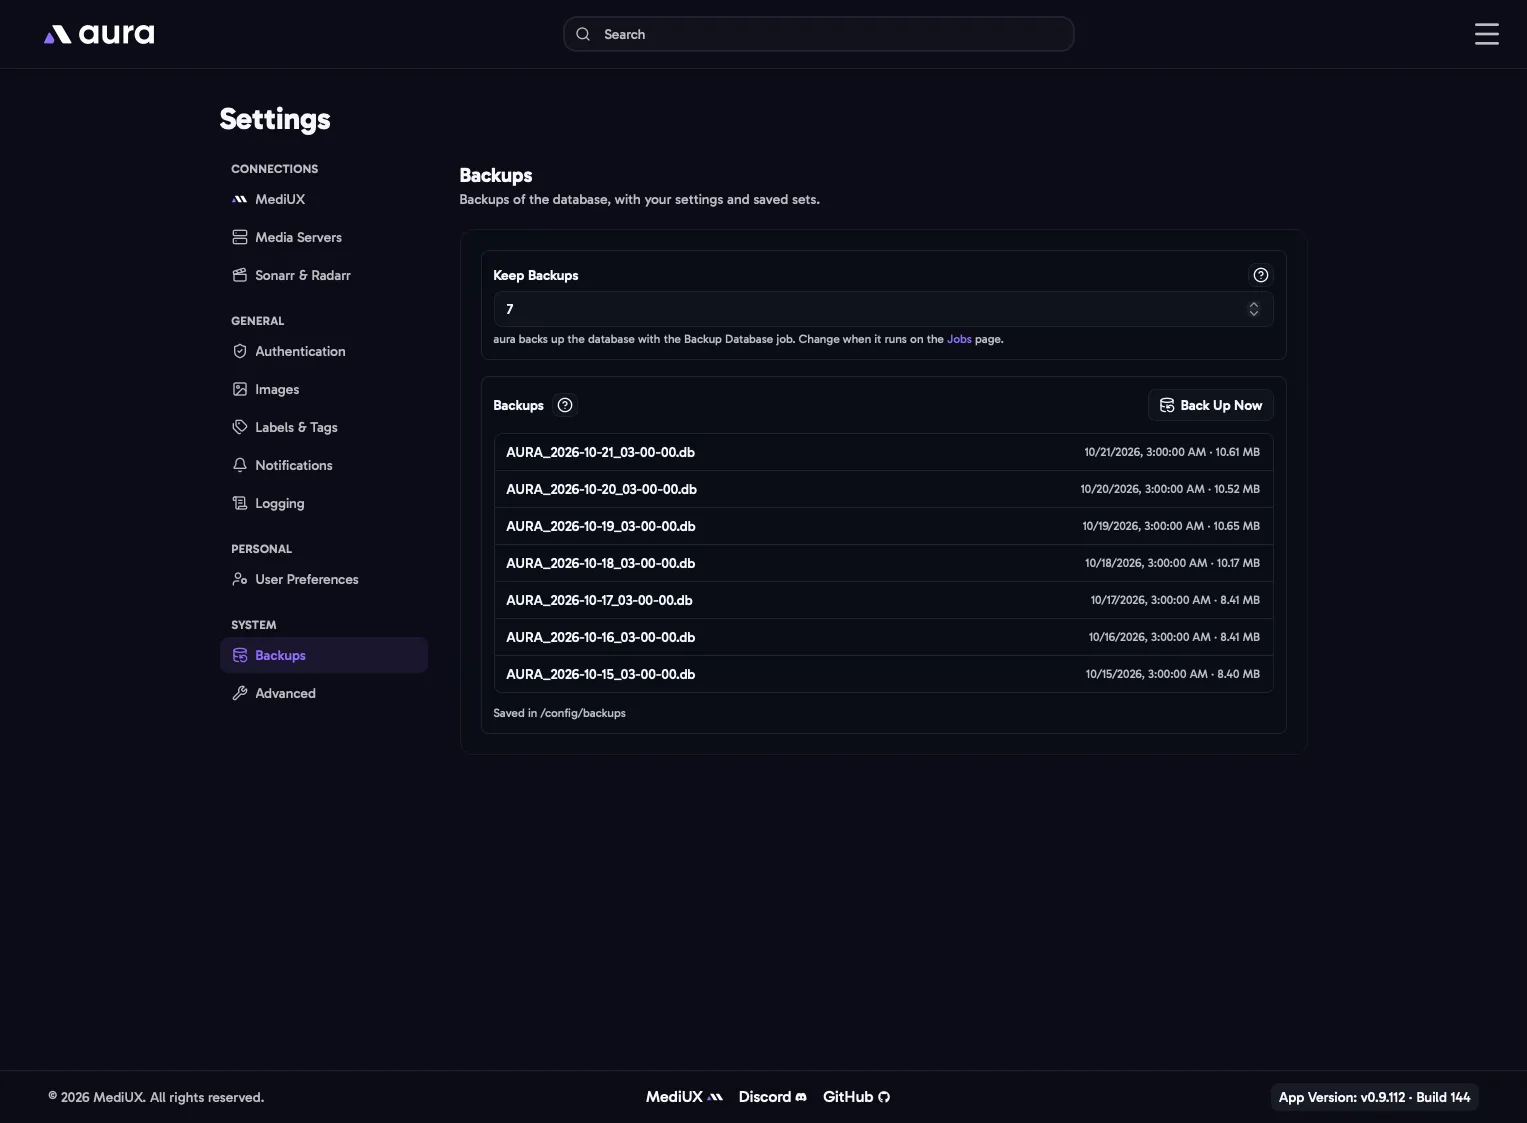Click the Backups list help icon
The height and width of the screenshot is (1123, 1527).
(565, 405)
